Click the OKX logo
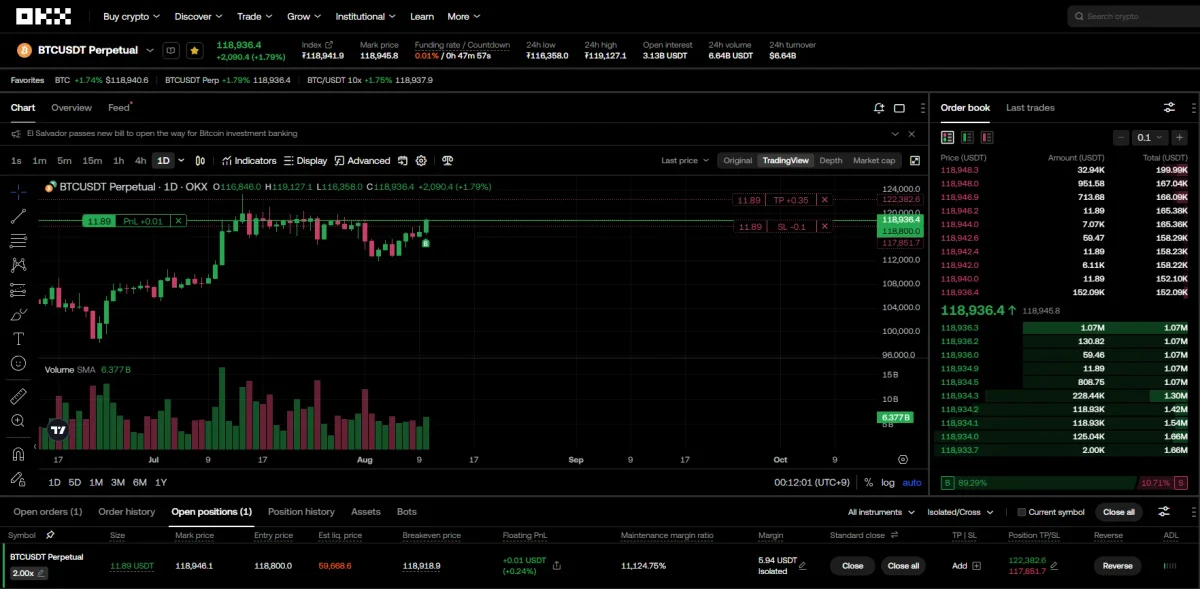Image resolution: width=1200 pixels, height=589 pixels. (43, 16)
